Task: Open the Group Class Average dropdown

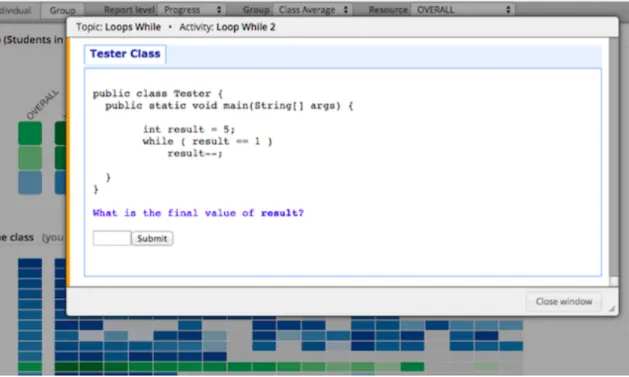Action: click(x=313, y=9)
